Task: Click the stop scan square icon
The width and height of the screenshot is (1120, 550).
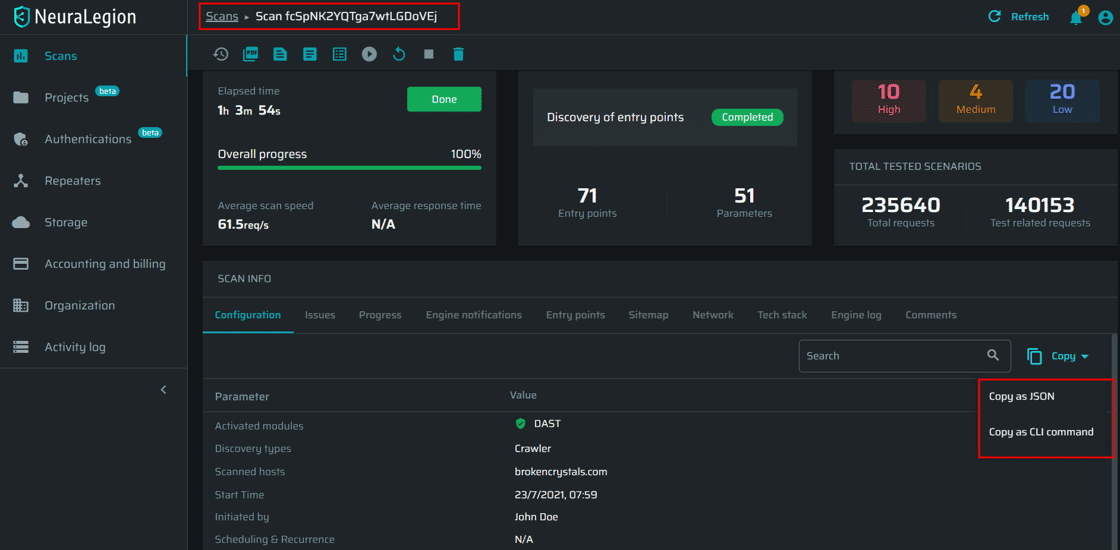Action: click(429, 54)
